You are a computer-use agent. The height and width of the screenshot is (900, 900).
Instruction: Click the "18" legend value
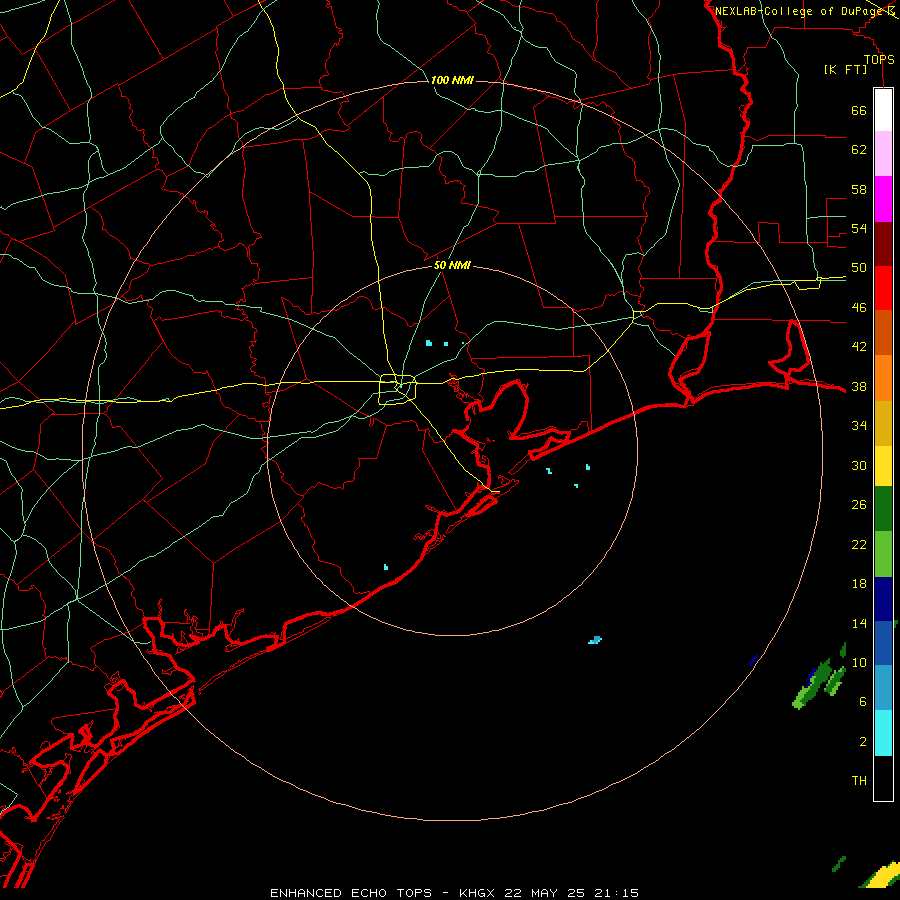pyautogui.click(x=859, y=584)
